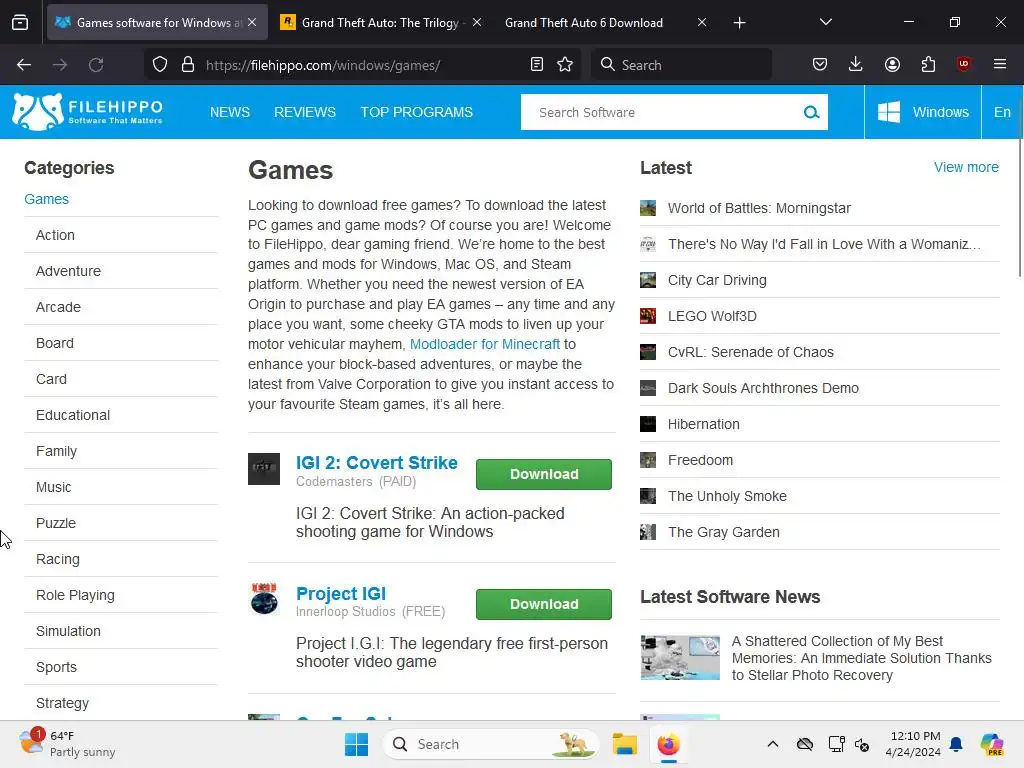
Task: Open Dark Souls Archthrones Demo
Action: tap(763, 388)
